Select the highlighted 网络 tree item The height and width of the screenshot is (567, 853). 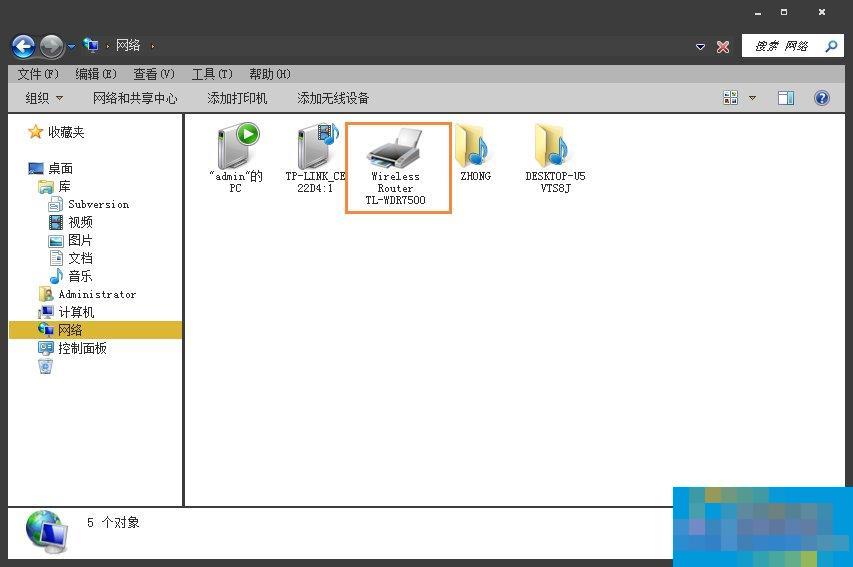96,330
